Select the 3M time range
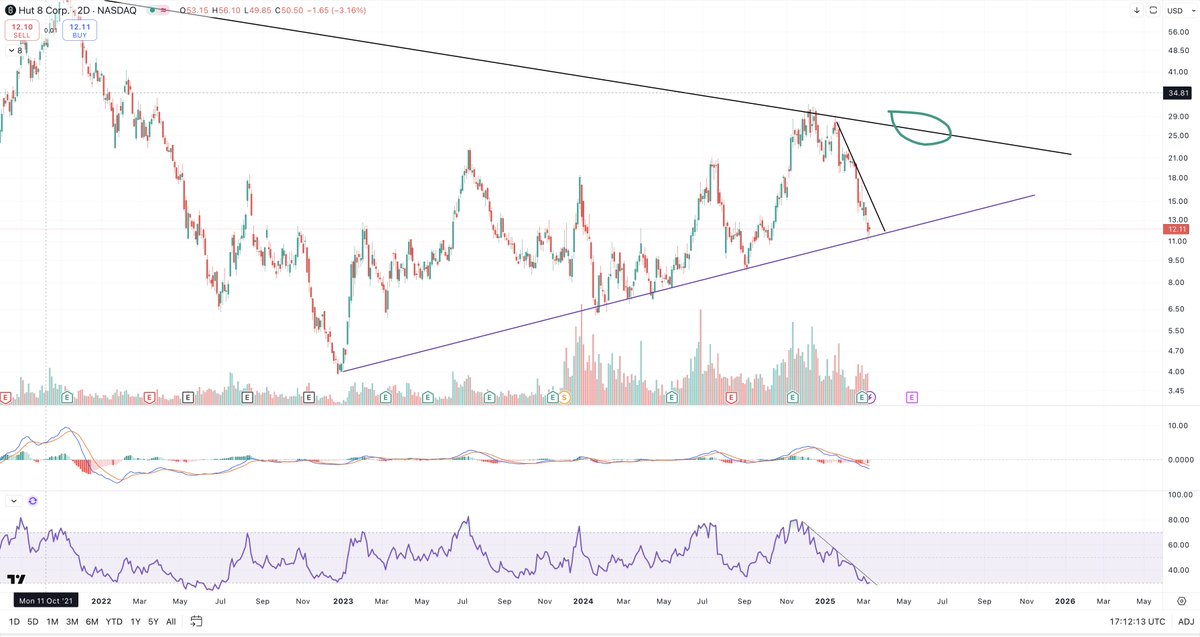Screen dimensions: 1200x637 pyautogui.click(x=73, y=621)
